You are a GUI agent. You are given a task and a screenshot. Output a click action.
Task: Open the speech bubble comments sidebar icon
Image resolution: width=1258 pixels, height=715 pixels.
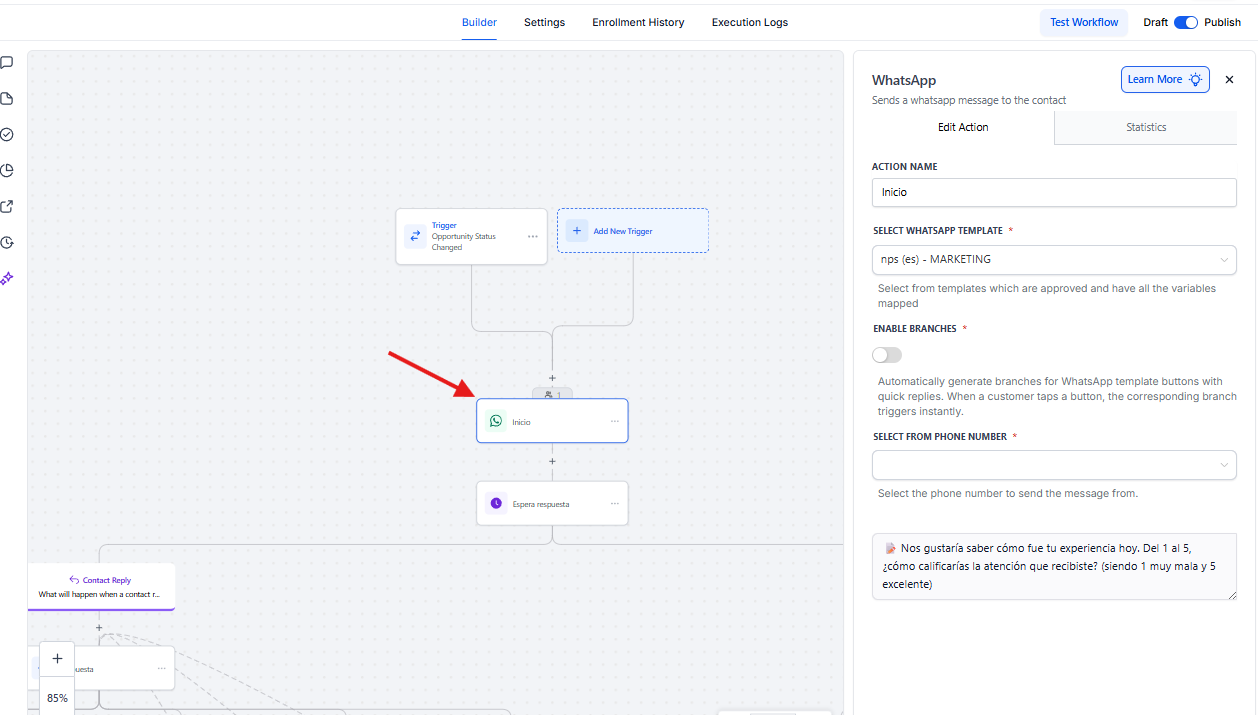[7, 62]
